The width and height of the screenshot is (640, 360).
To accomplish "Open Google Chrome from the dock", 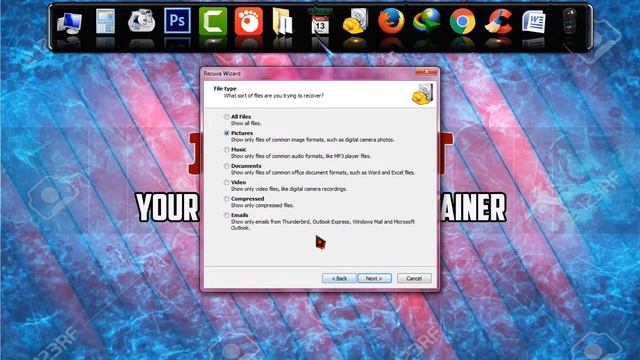I will point(462,21).
